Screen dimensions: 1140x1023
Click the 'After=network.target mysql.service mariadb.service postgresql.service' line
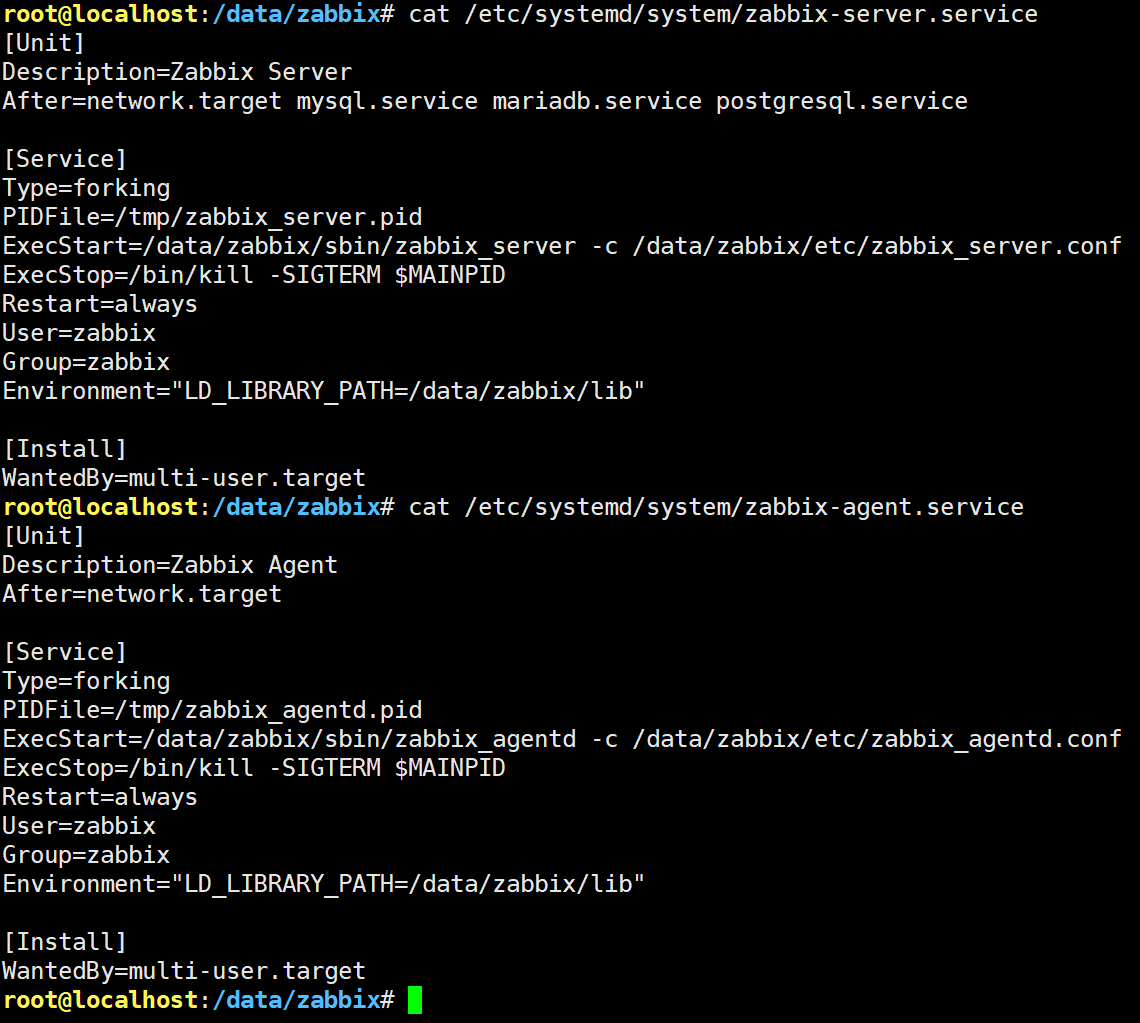pos(485,101)
